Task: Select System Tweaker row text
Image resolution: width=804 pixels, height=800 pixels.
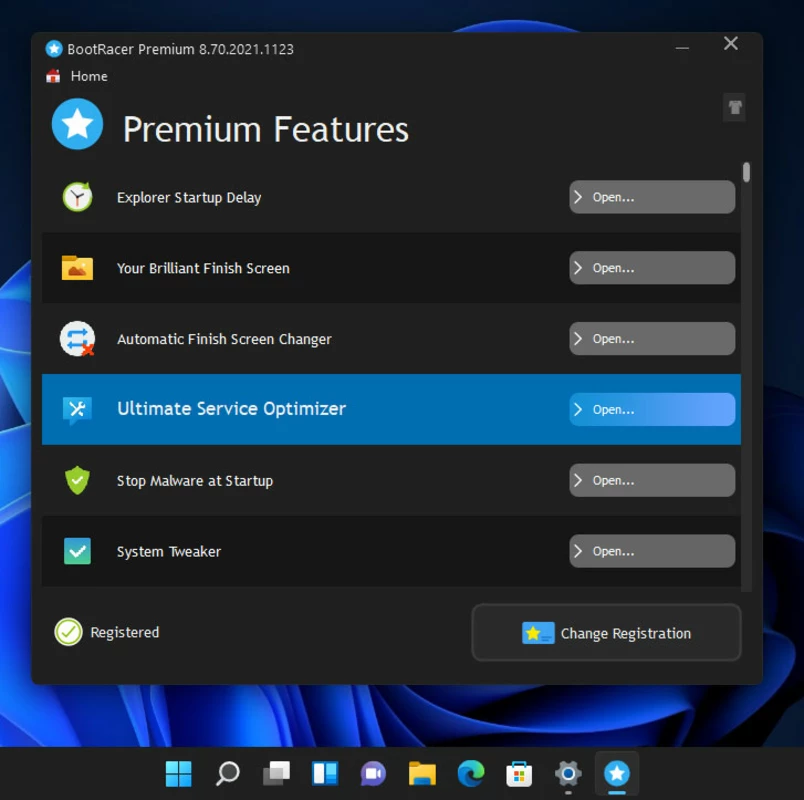Action: pos(169,551)
